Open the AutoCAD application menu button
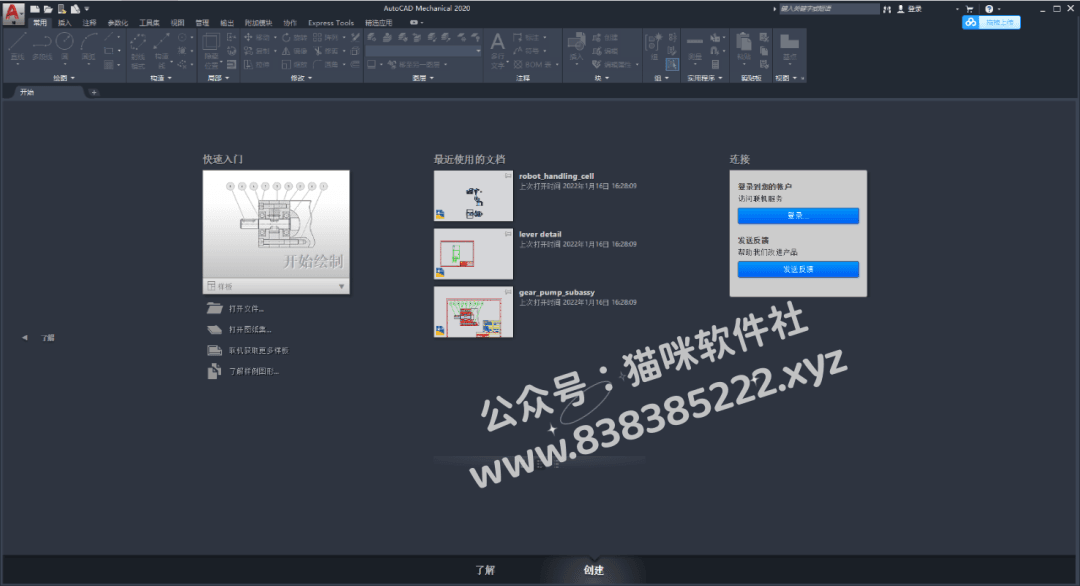The image size is (1080, 586). click(x=13, y=13)
